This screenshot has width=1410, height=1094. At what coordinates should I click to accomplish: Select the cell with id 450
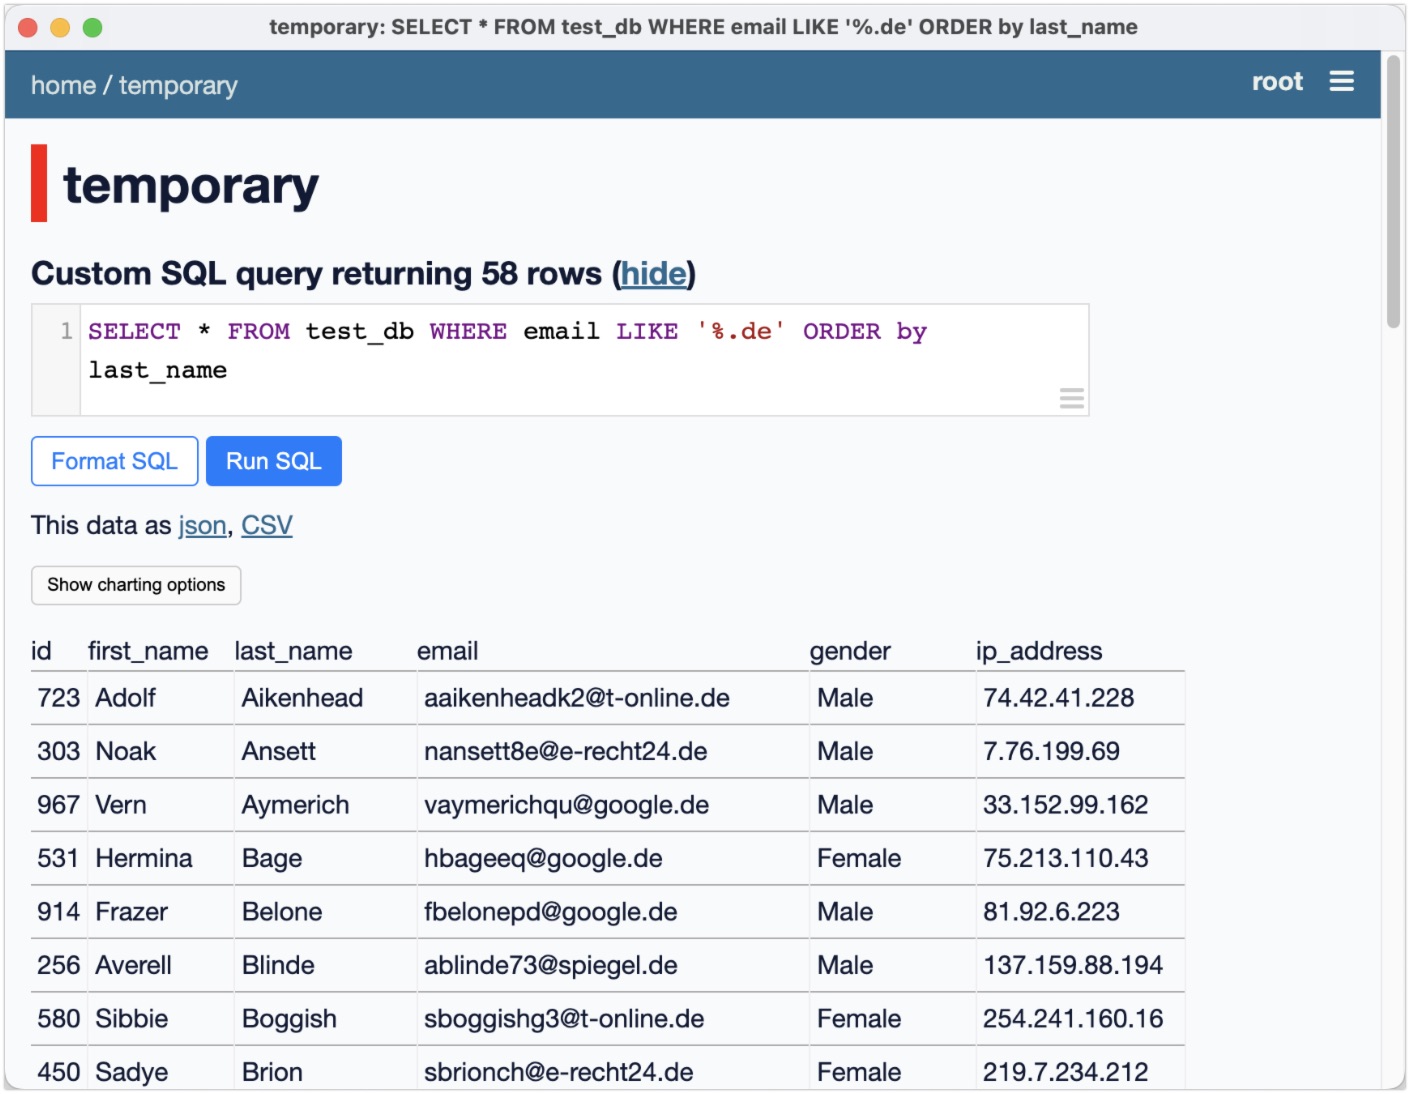coord(59,1070)
